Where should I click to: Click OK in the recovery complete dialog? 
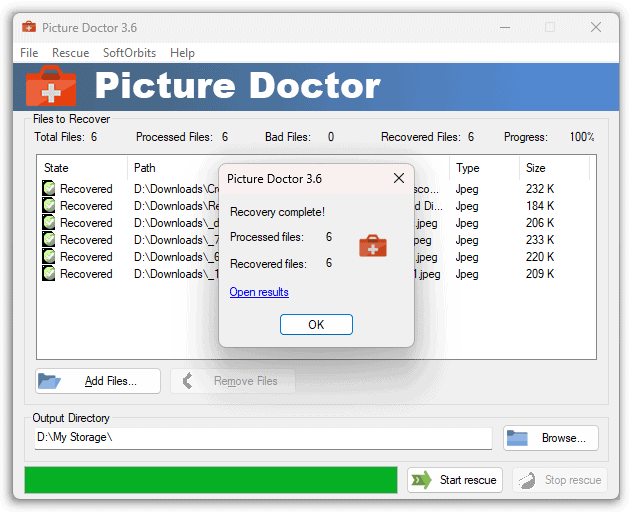(x=316, y=325)
